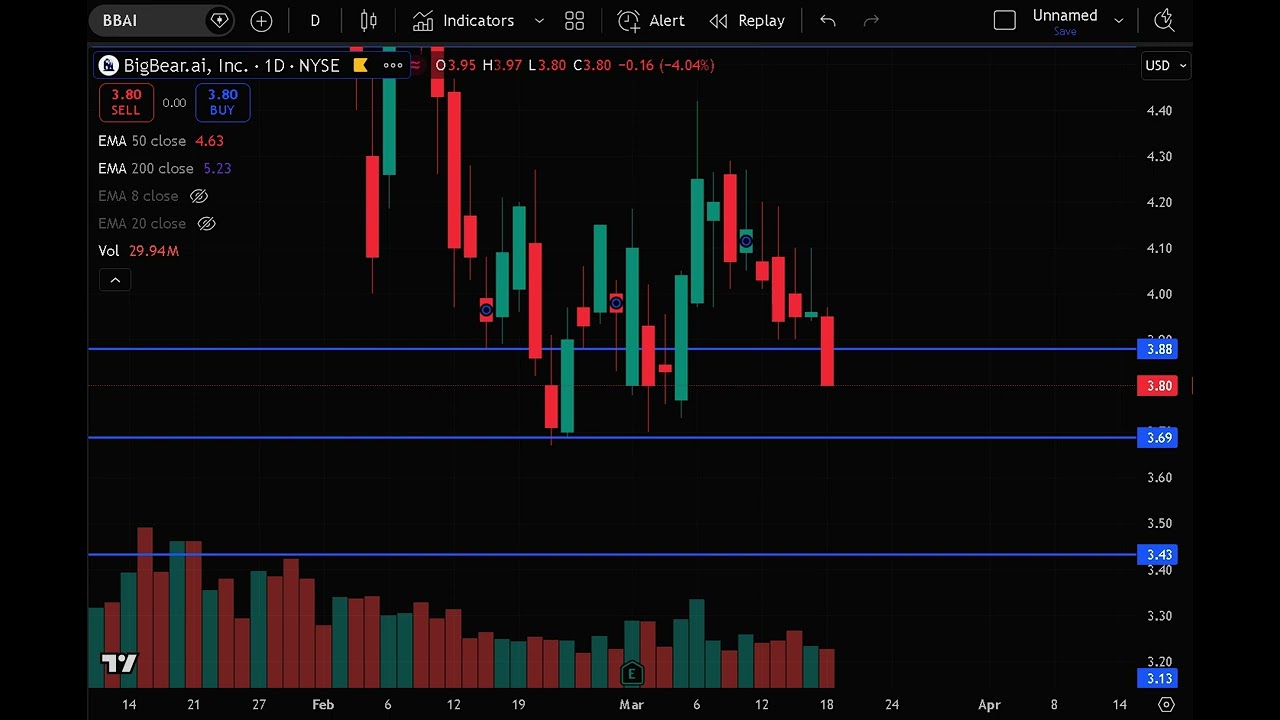Click the blue 3.80 BUY button
This screenshot has width=1280, height=720.
[222, 102]
